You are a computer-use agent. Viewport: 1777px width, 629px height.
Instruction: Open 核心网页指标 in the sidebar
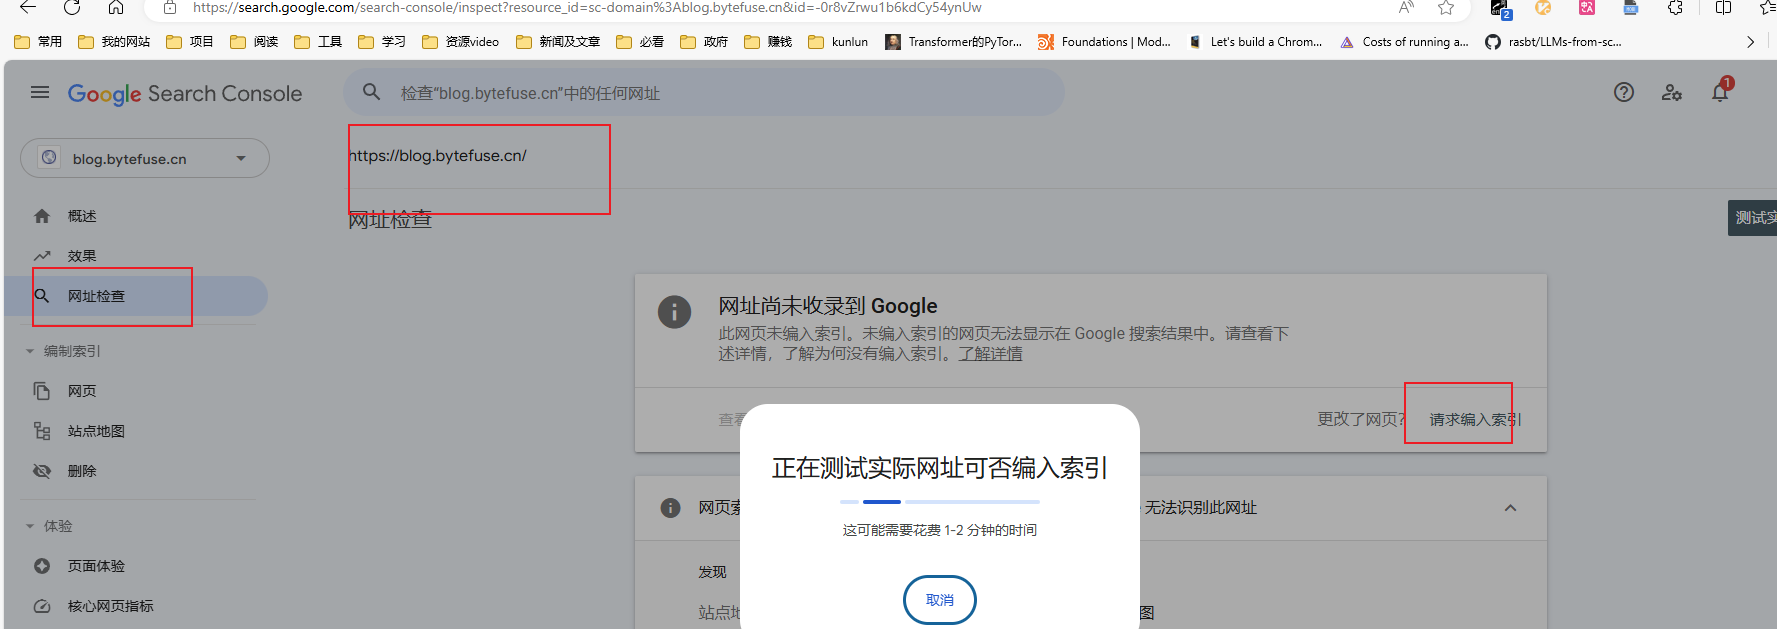point(110,606)
